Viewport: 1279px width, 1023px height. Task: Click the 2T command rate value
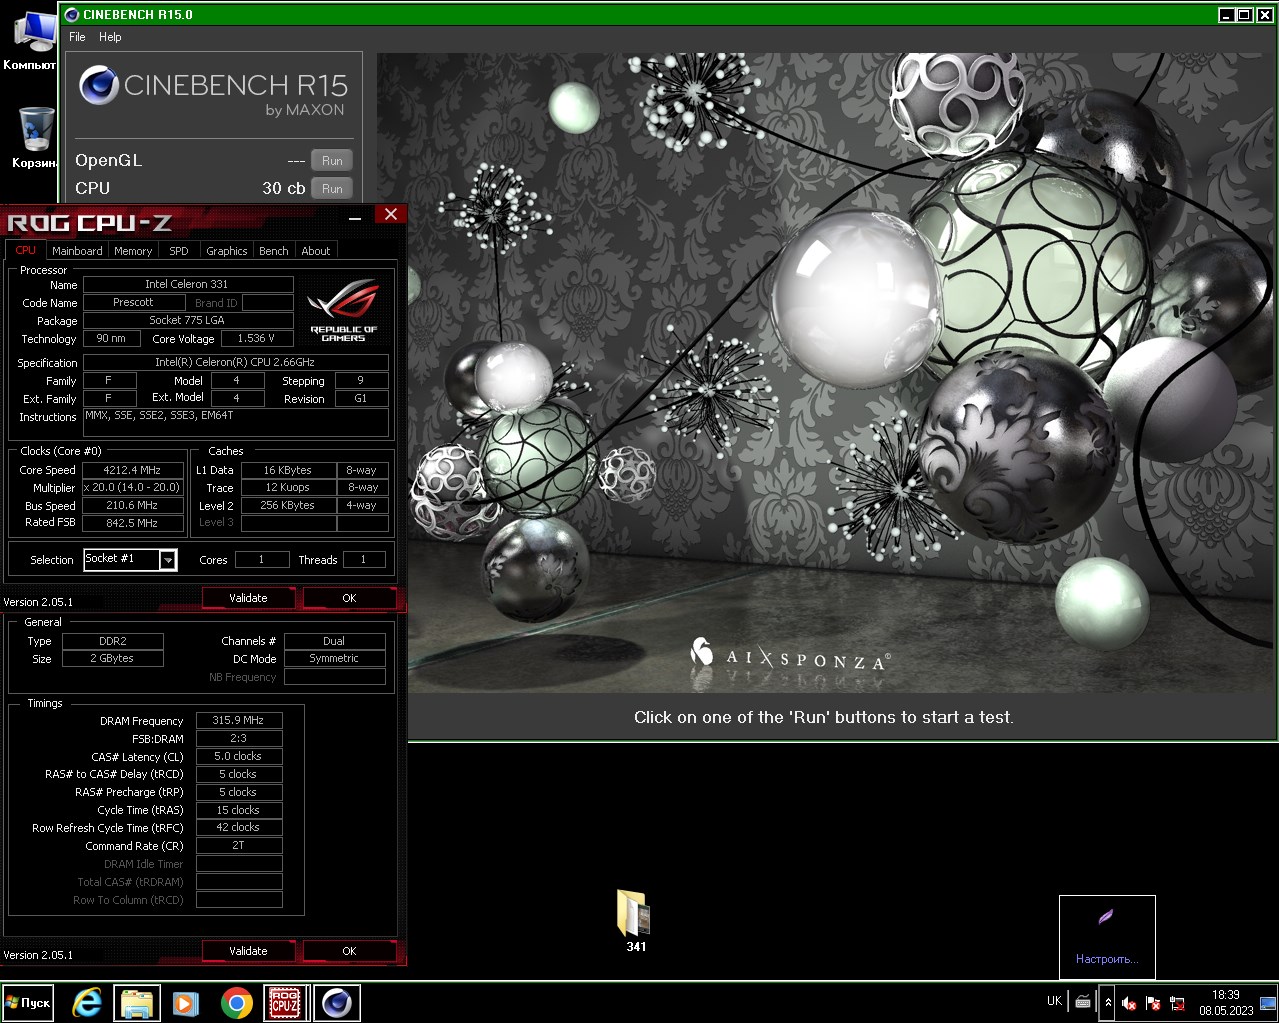click(239, 846)
